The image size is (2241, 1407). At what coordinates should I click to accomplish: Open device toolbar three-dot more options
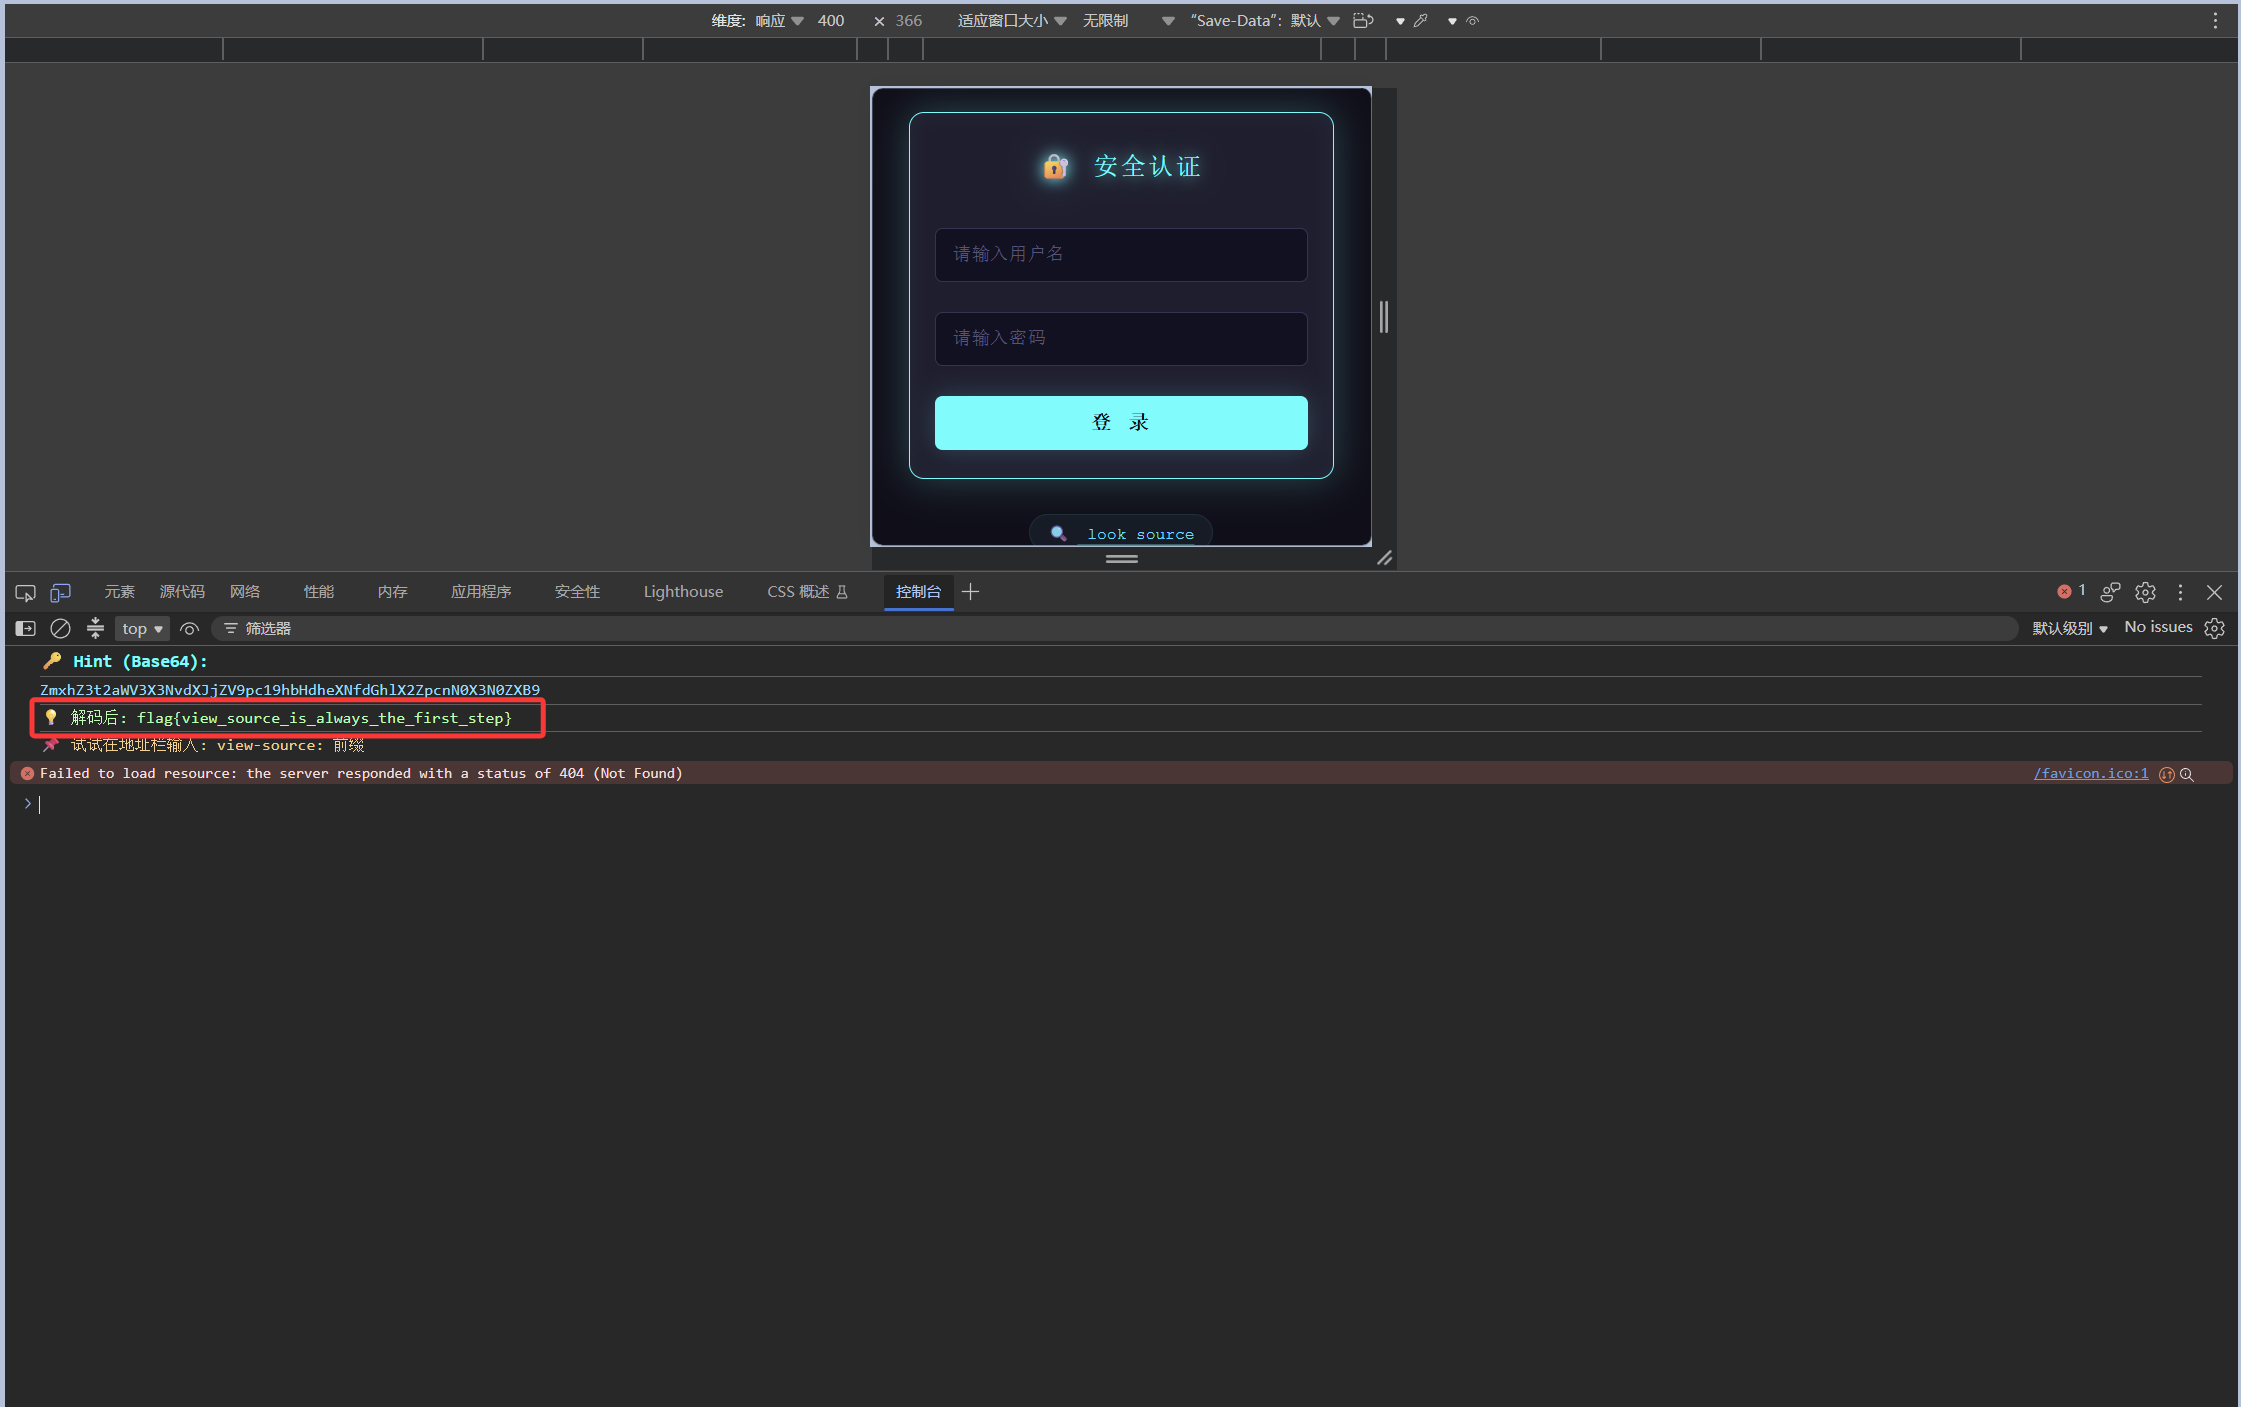2215,21
